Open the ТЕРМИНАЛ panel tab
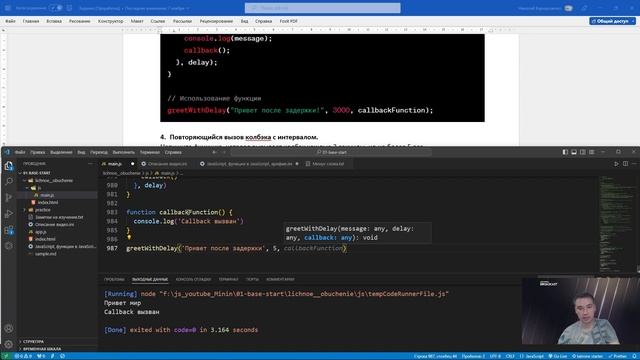The image size is (640, 360). coord(228,280)
